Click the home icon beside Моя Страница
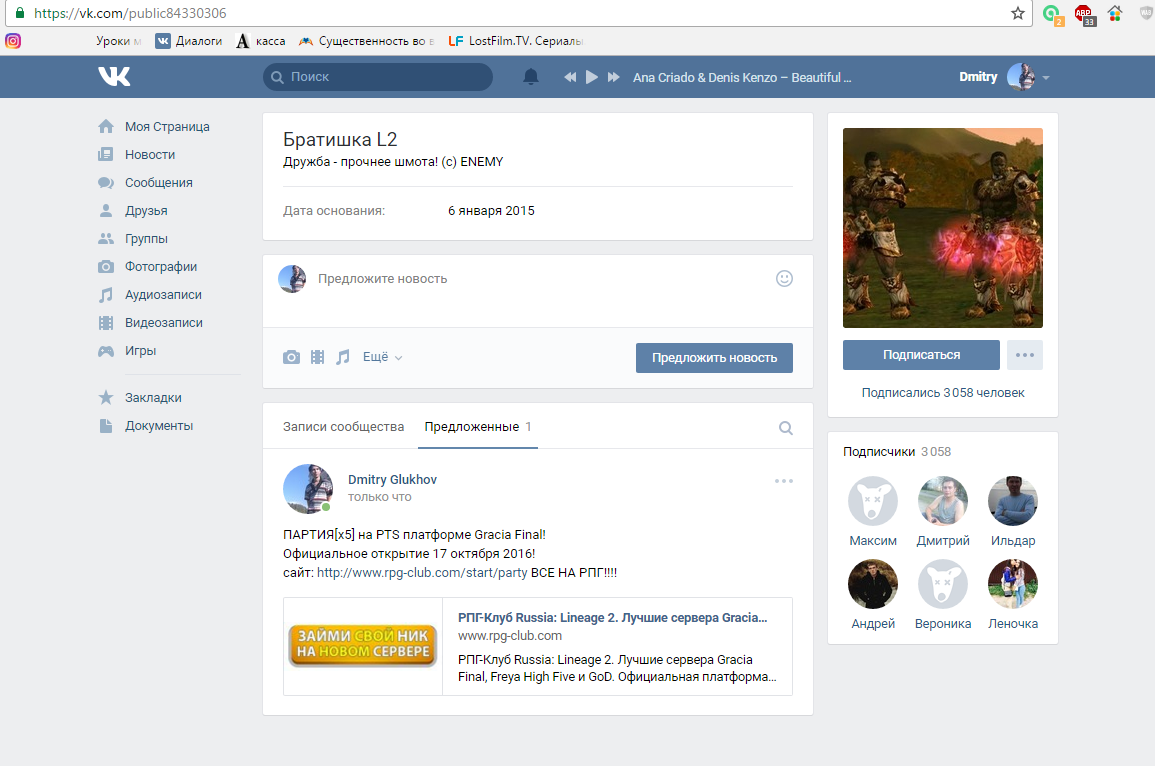The height and width of the screenshot is (766, 1155). click(106, 127)
